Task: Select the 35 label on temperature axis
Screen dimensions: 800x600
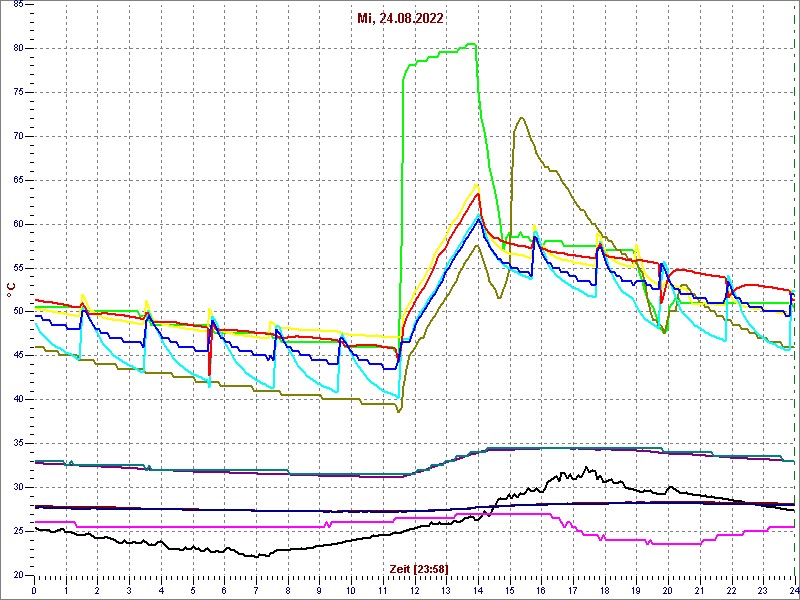Action: click(18, 443)
